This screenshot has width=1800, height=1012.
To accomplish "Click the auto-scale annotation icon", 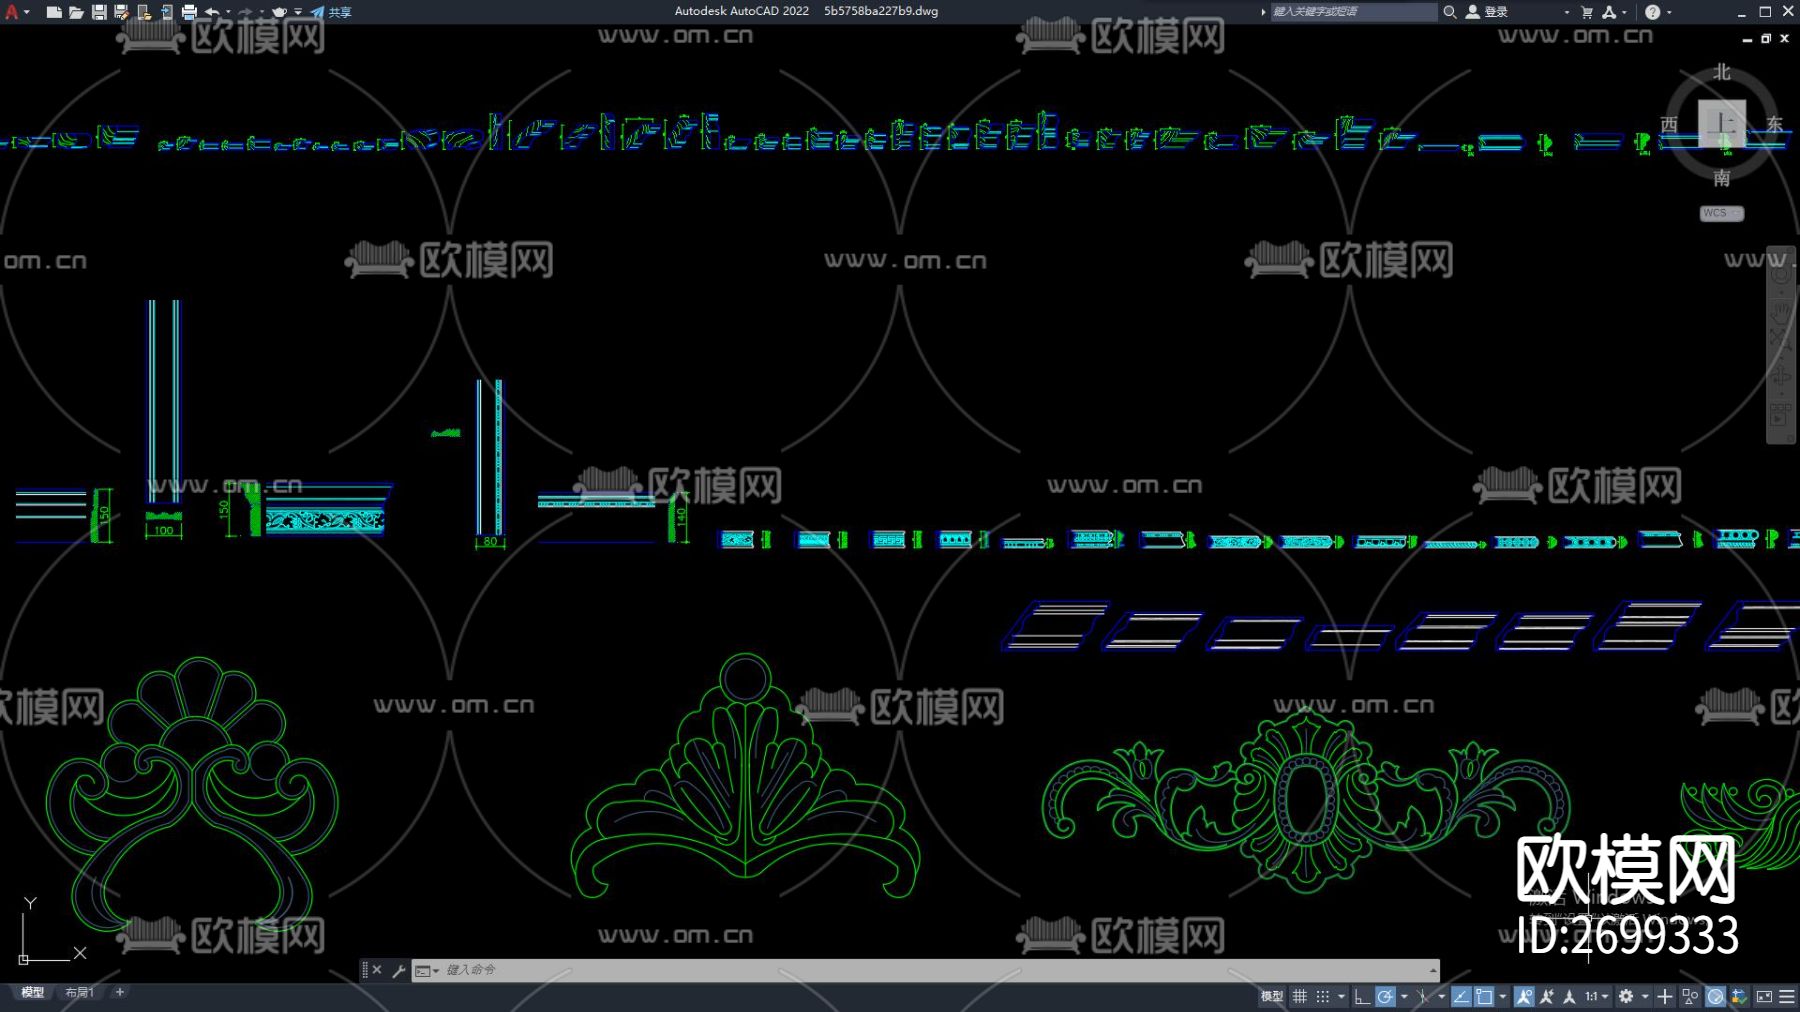I will coord(1547,996).
